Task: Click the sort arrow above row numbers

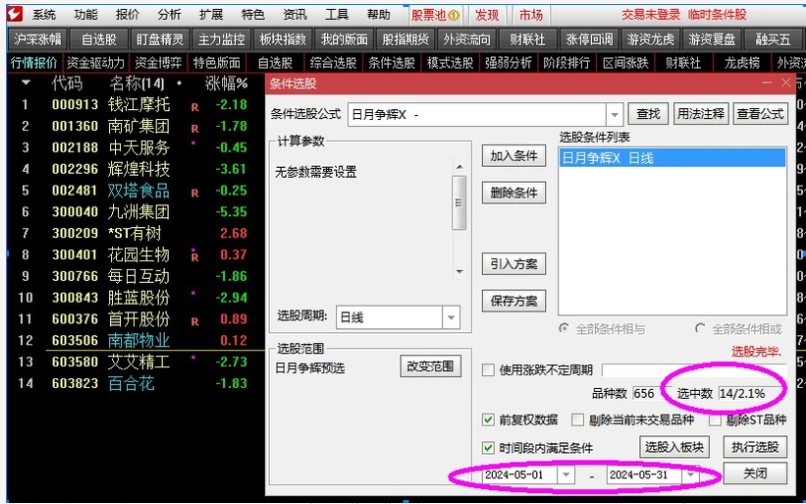Action: pos(26,83)
